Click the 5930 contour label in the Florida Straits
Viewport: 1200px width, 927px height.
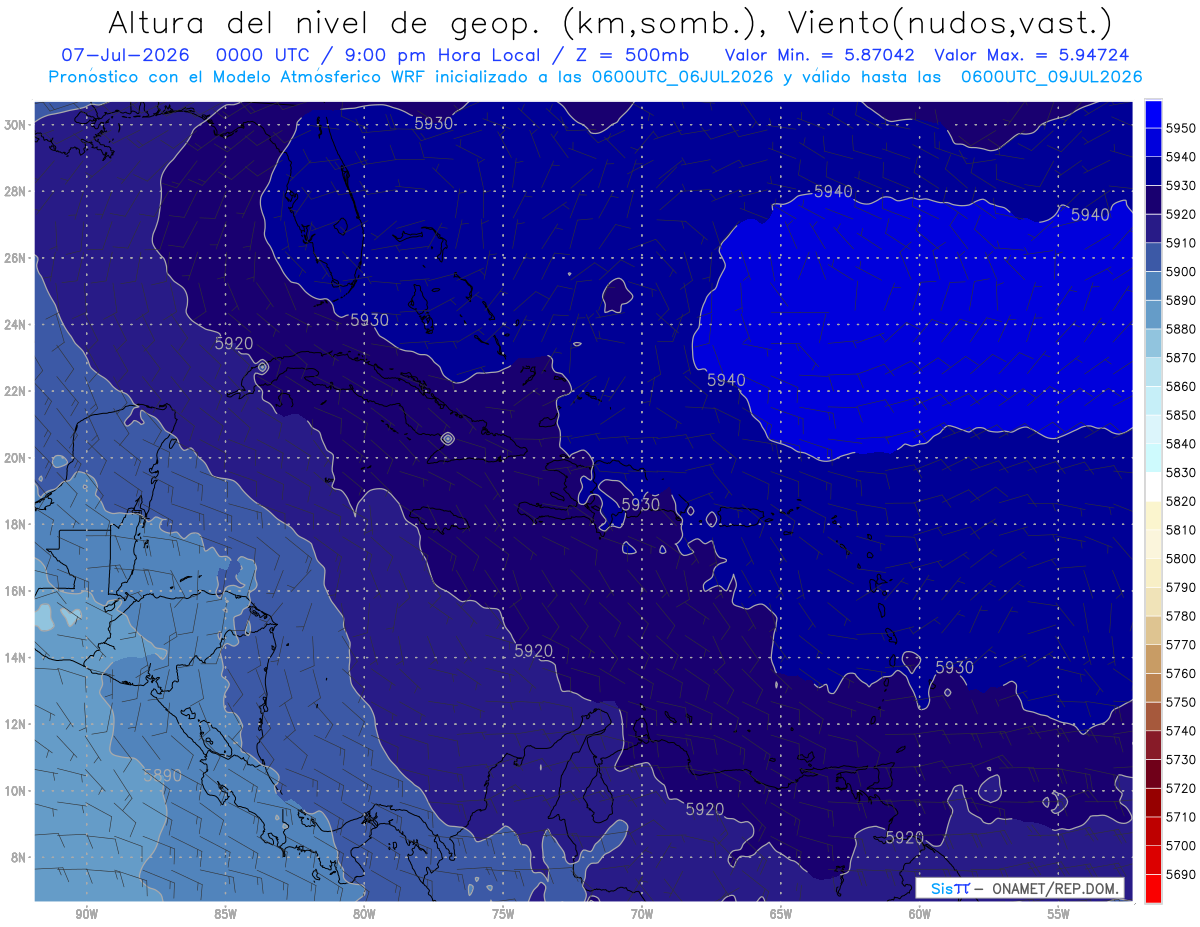coord(369,320)
